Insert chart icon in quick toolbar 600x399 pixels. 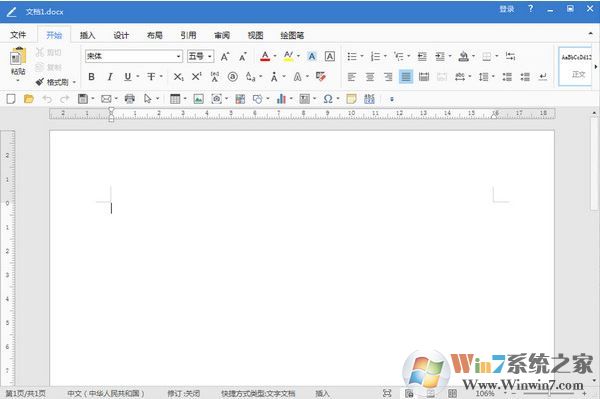(x=281, y=99)
